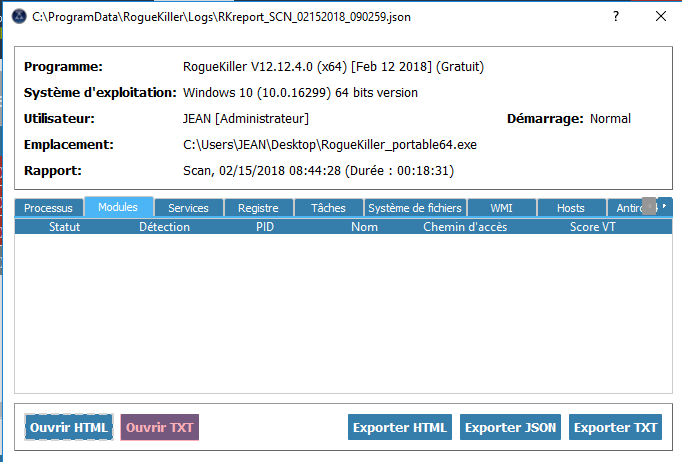
Task: Sort by the Détection column header
Action: (164, 227)
